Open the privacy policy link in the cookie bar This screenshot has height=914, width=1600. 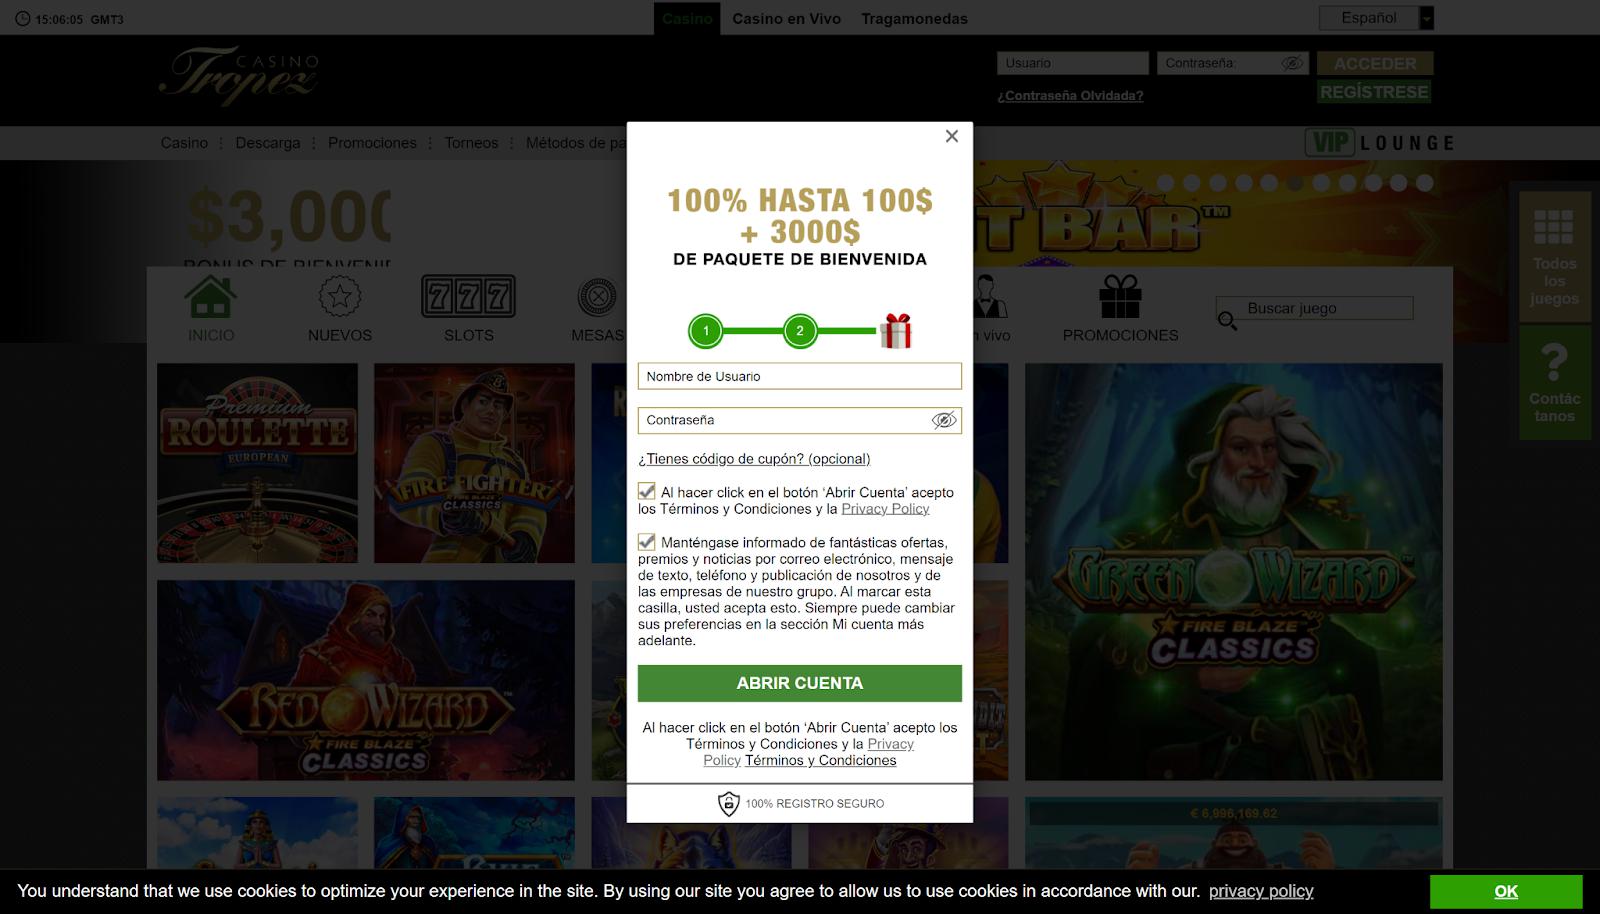coord(1261,891)
